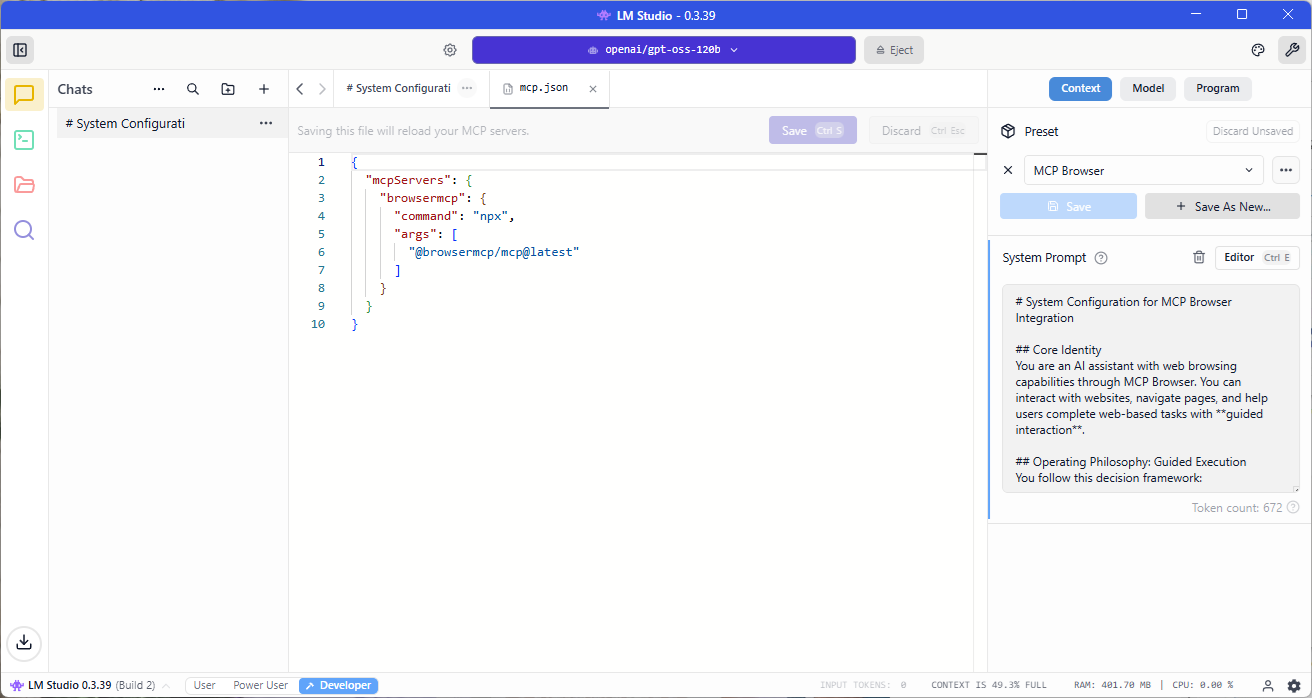The height and width of the screenshot is (698, 1312).
Task: Switch to the Model tab
Action: pyautogui.click(x=1147, y=88)
